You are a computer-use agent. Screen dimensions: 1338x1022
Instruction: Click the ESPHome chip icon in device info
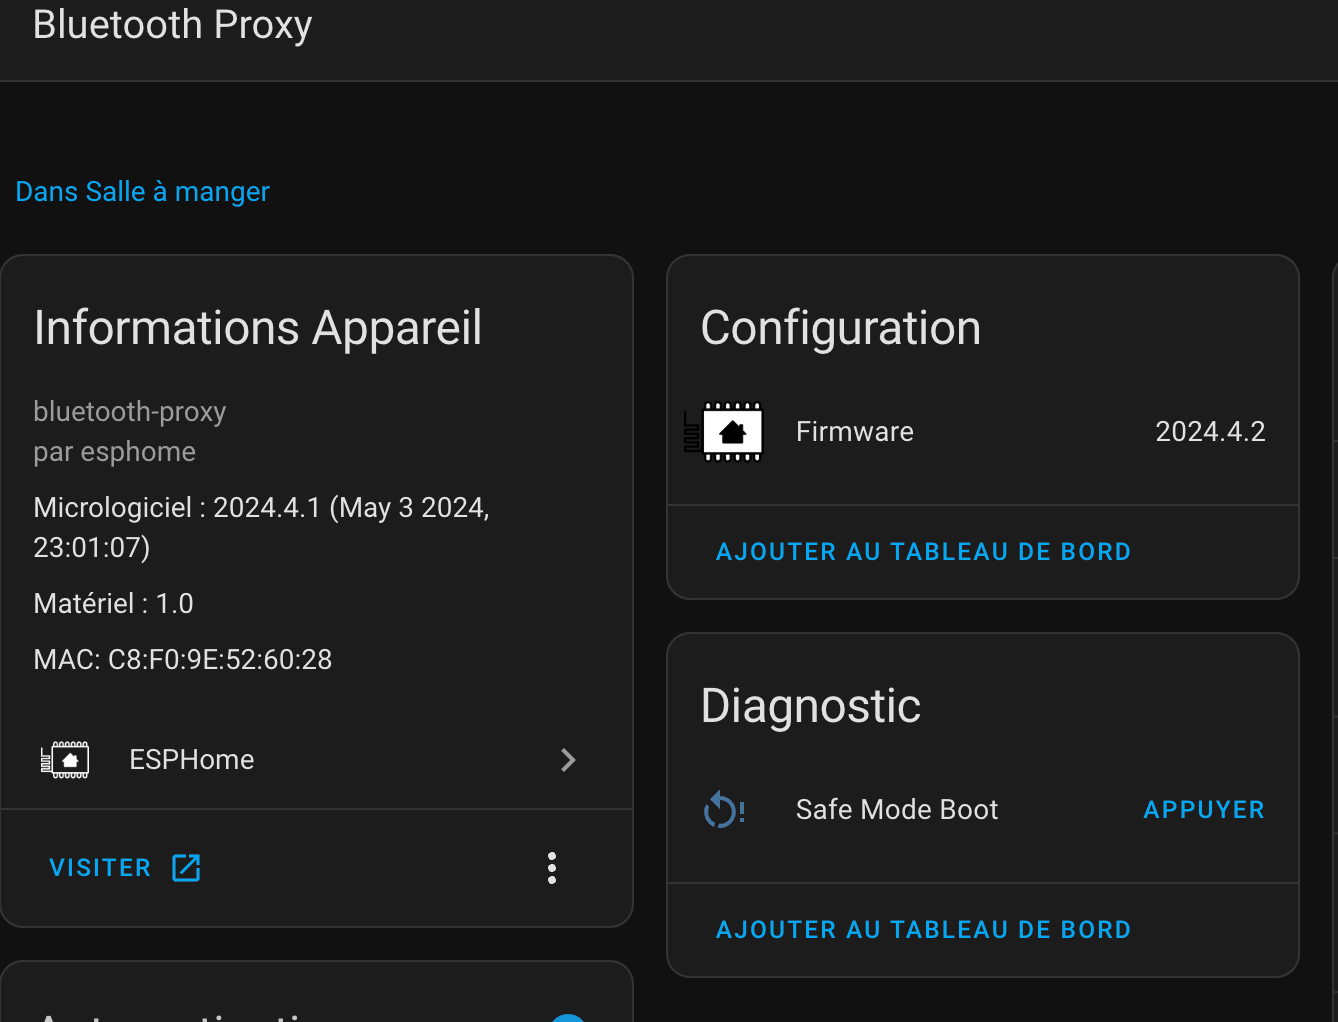(65, 760)
